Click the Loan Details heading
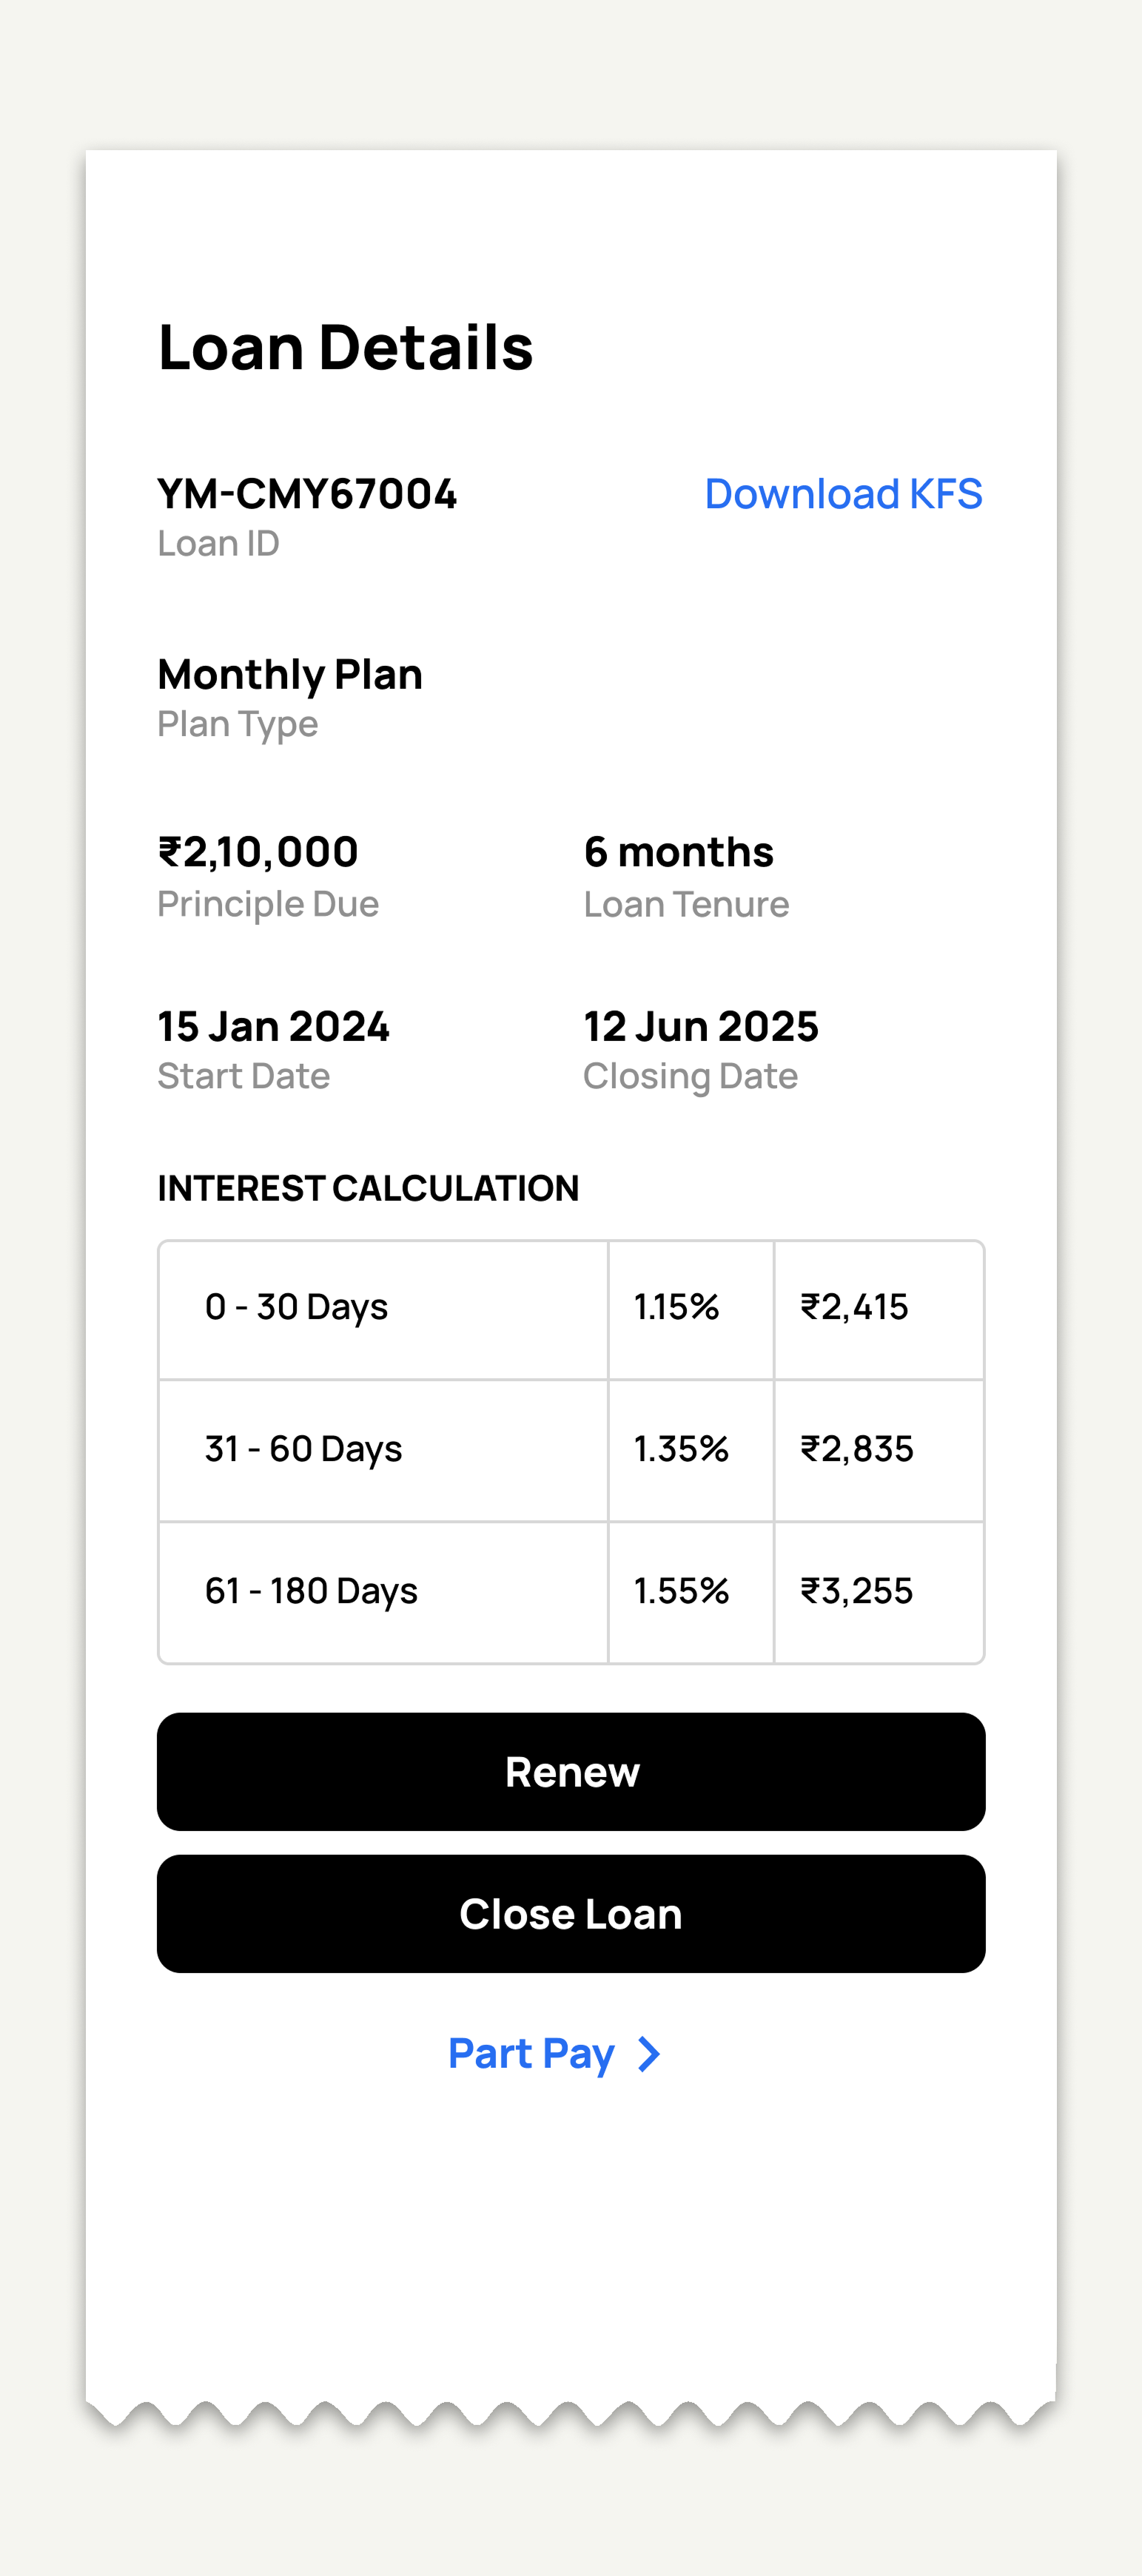Viewport: 1142px width, 2576px height. (x=345, y=347)
